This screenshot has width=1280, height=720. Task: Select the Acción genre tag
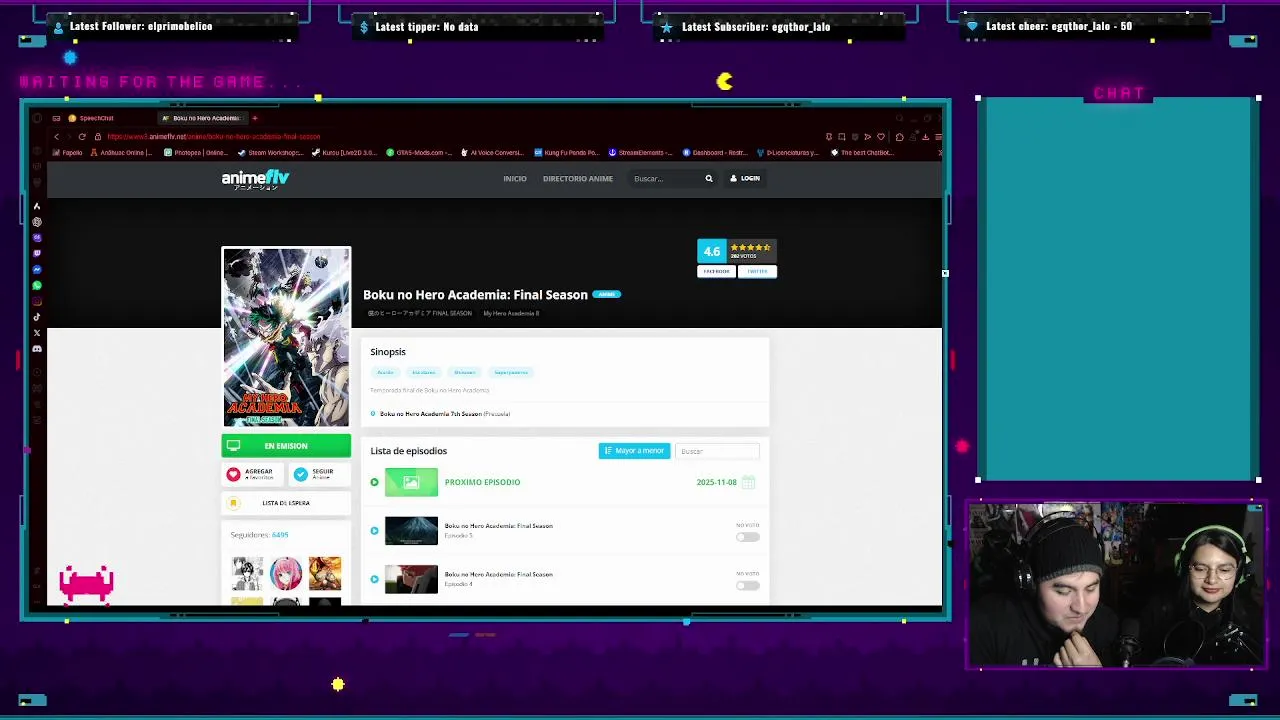point(385,372)
